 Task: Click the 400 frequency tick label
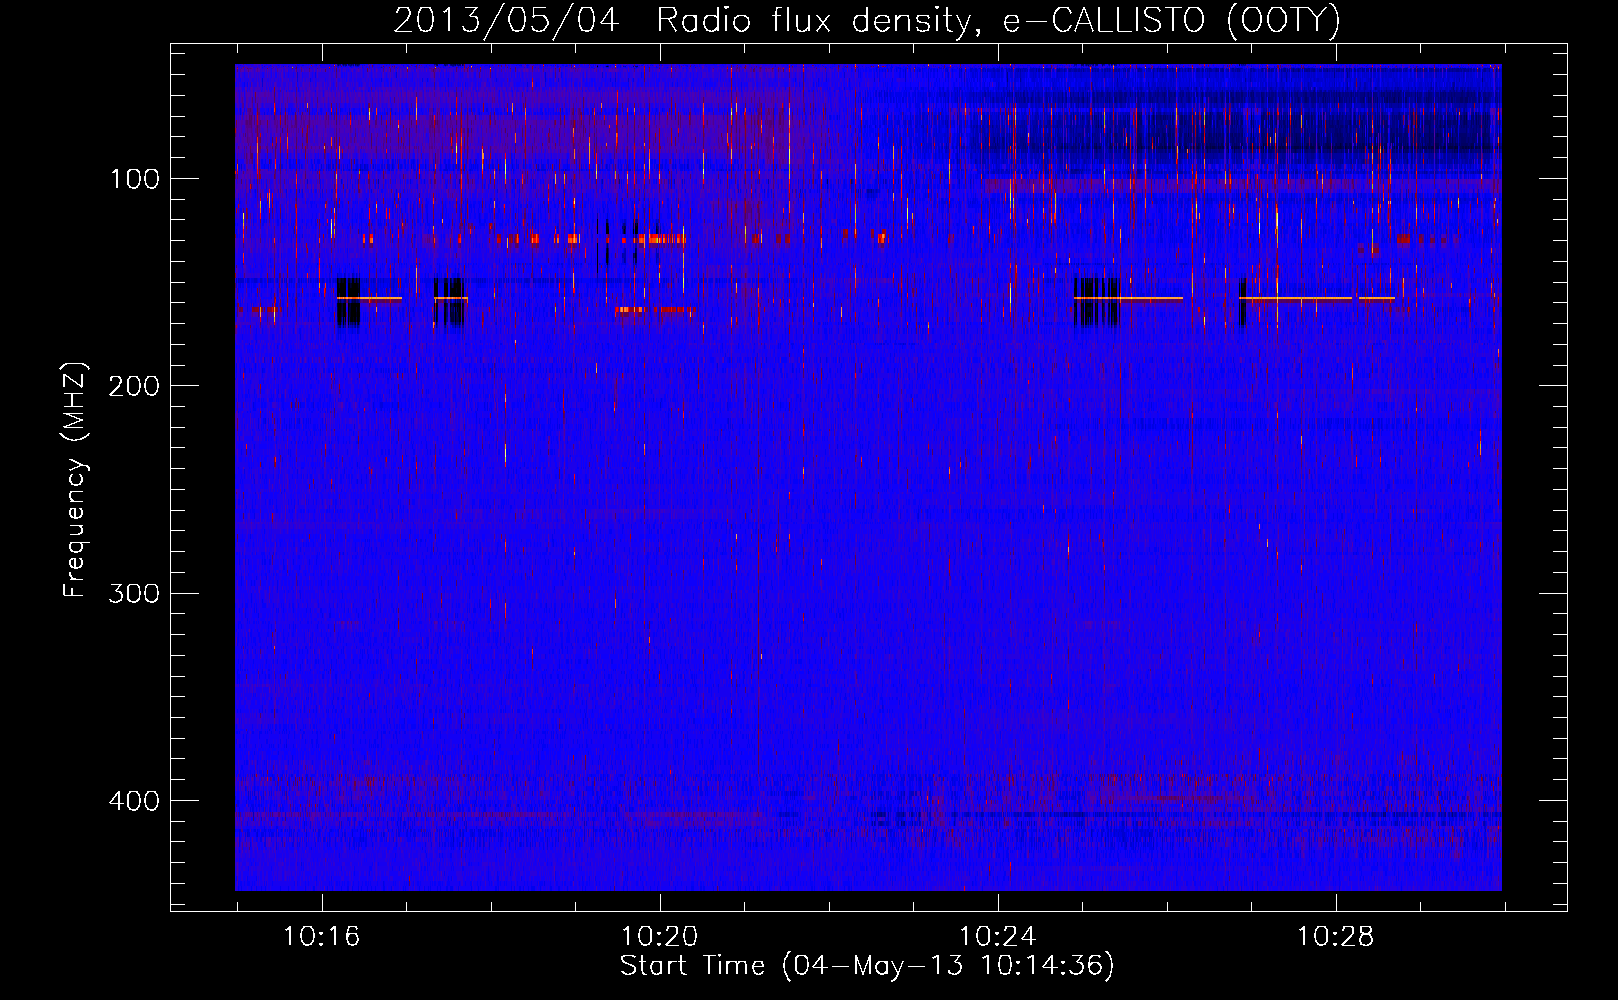coord(134,802)
